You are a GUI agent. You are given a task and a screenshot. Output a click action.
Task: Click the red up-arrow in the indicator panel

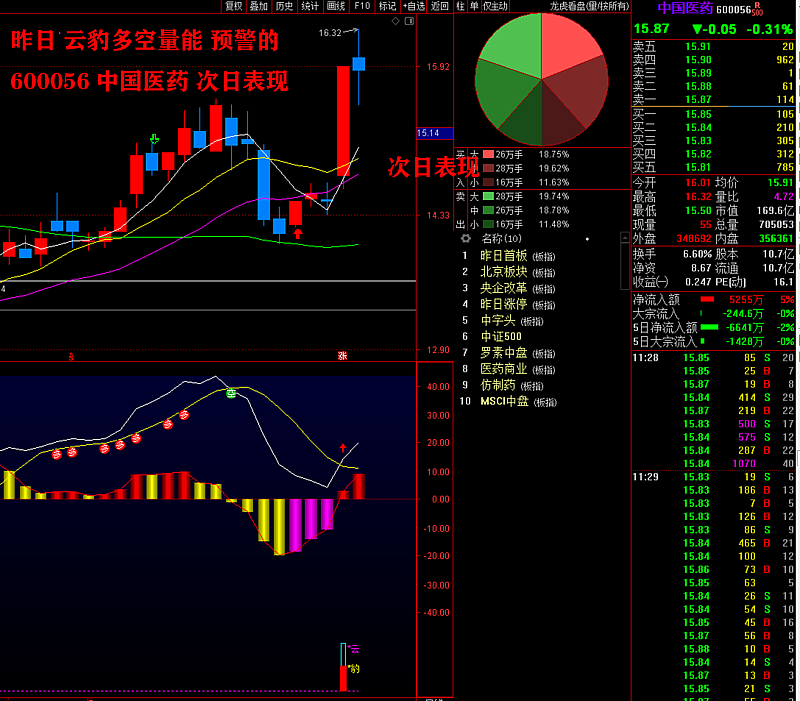tap(343, 449)
